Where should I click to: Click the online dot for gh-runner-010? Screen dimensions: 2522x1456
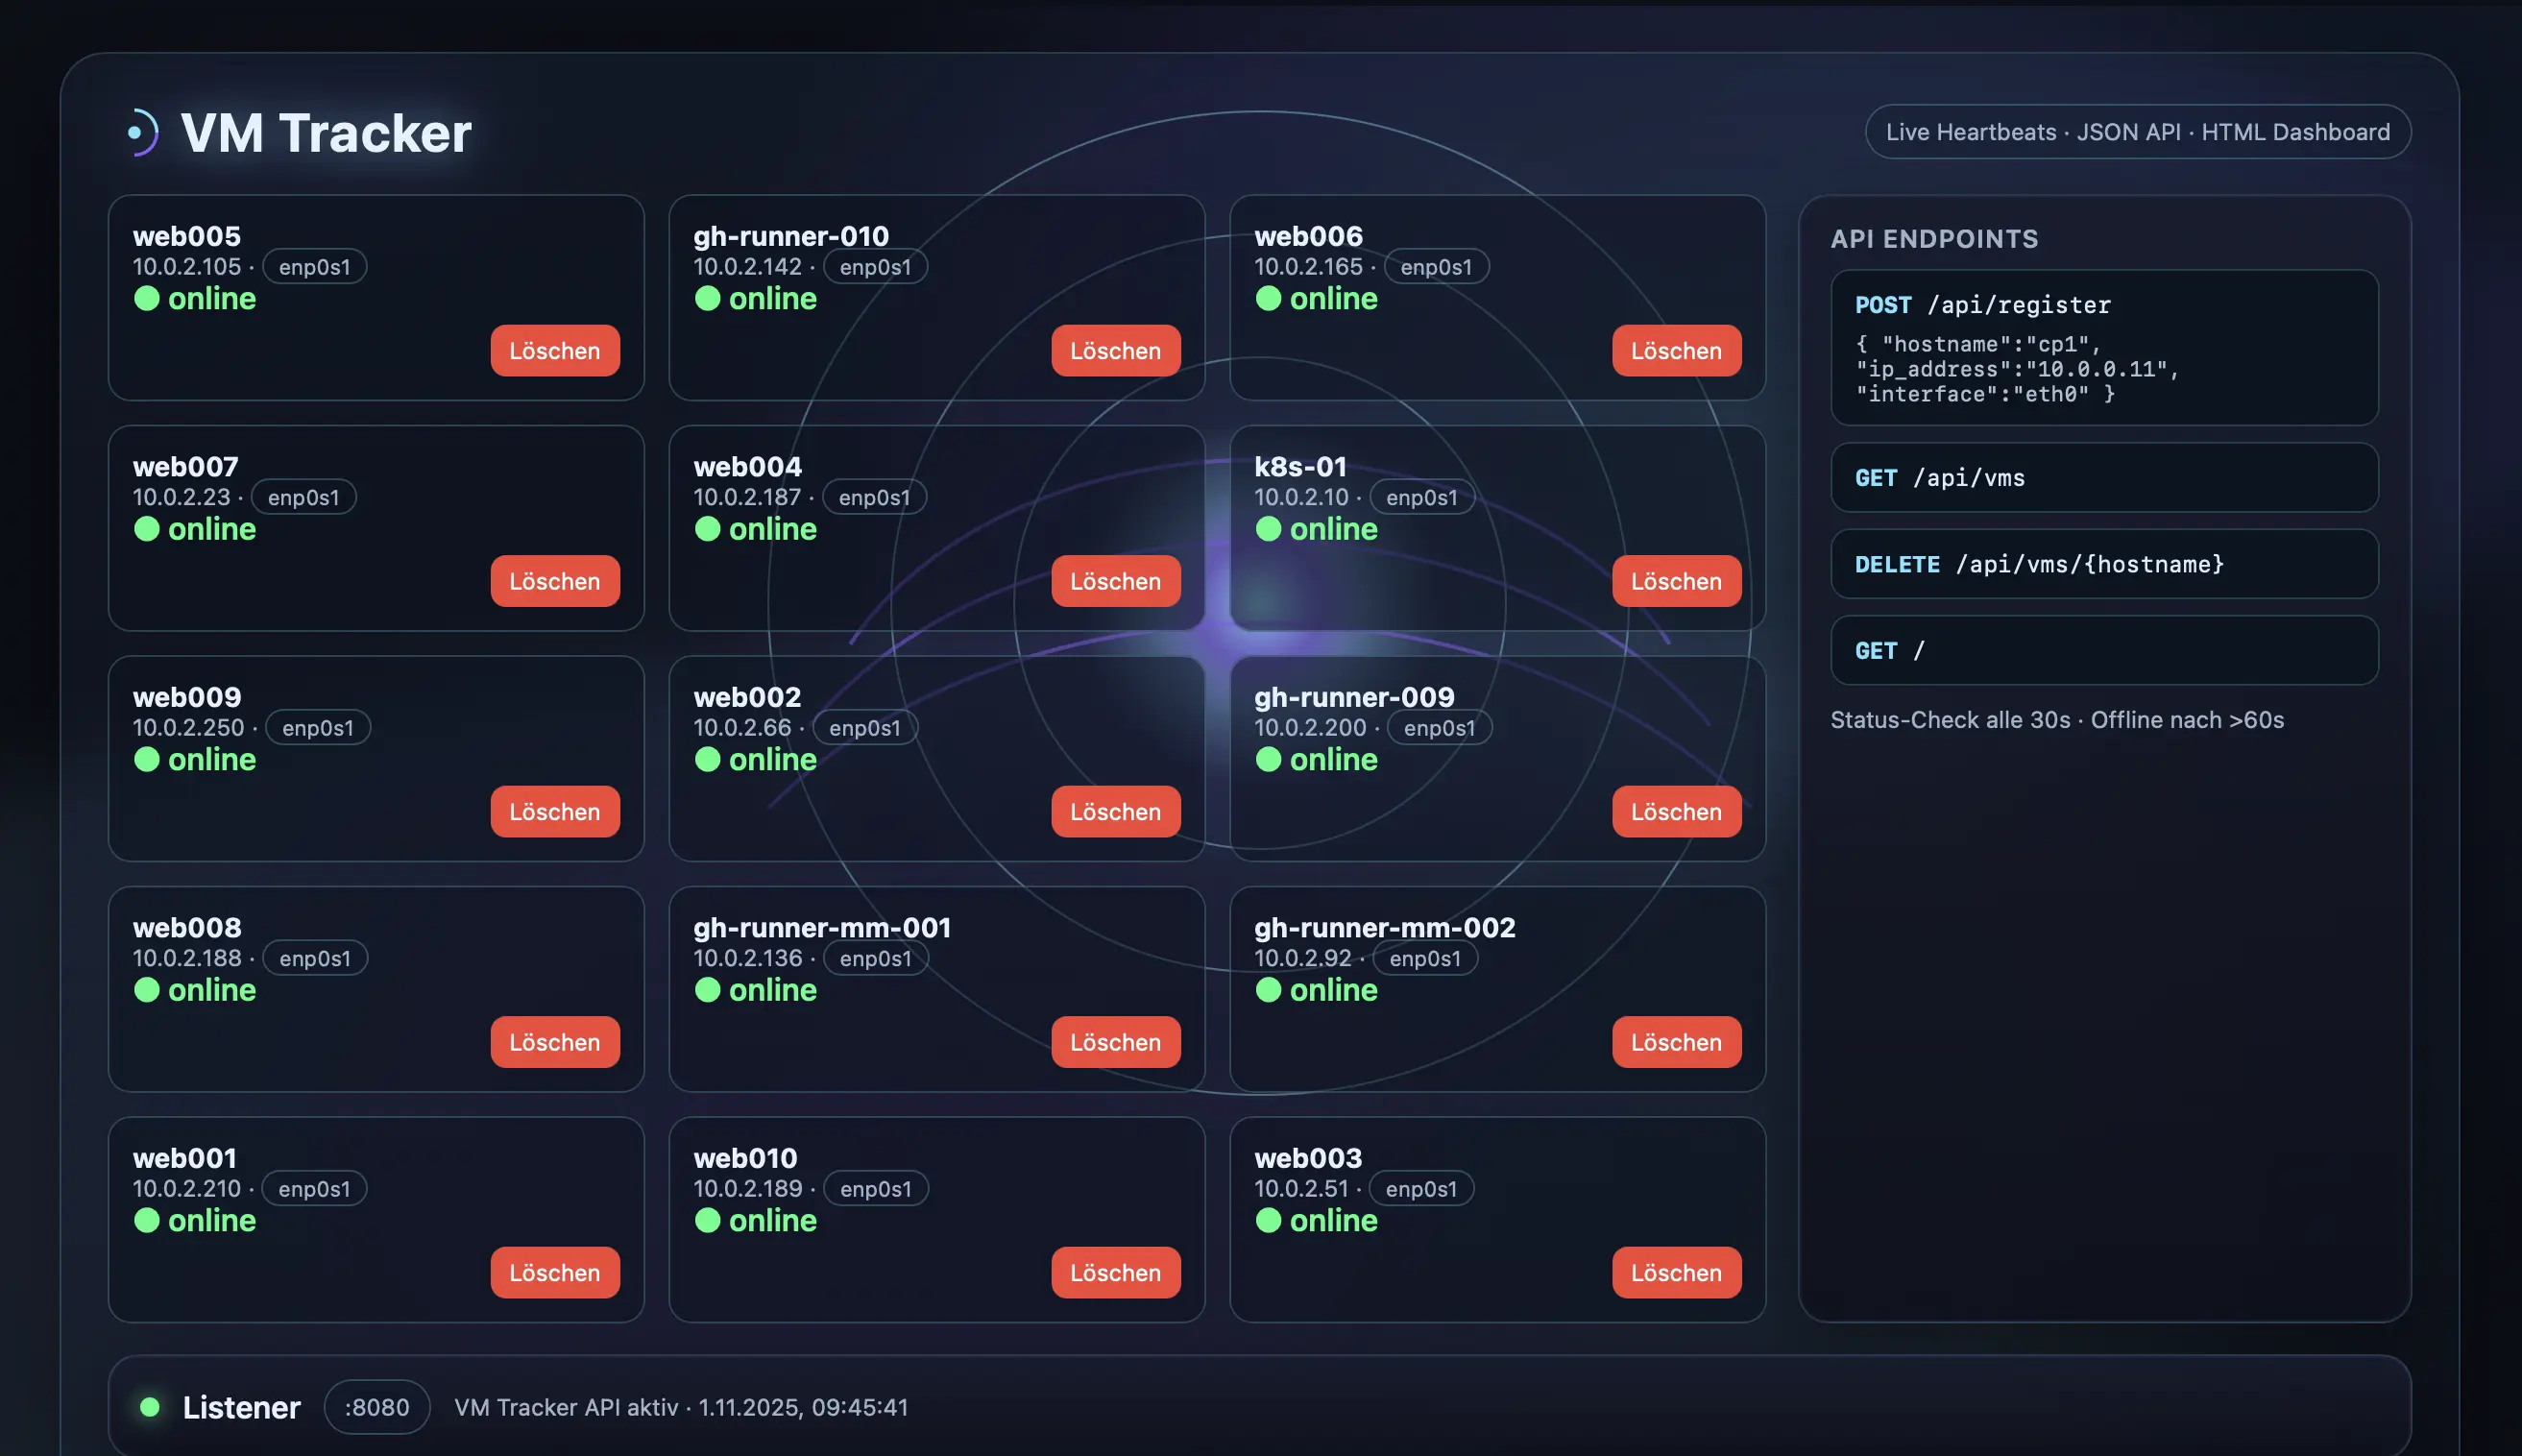pos(709,298)
